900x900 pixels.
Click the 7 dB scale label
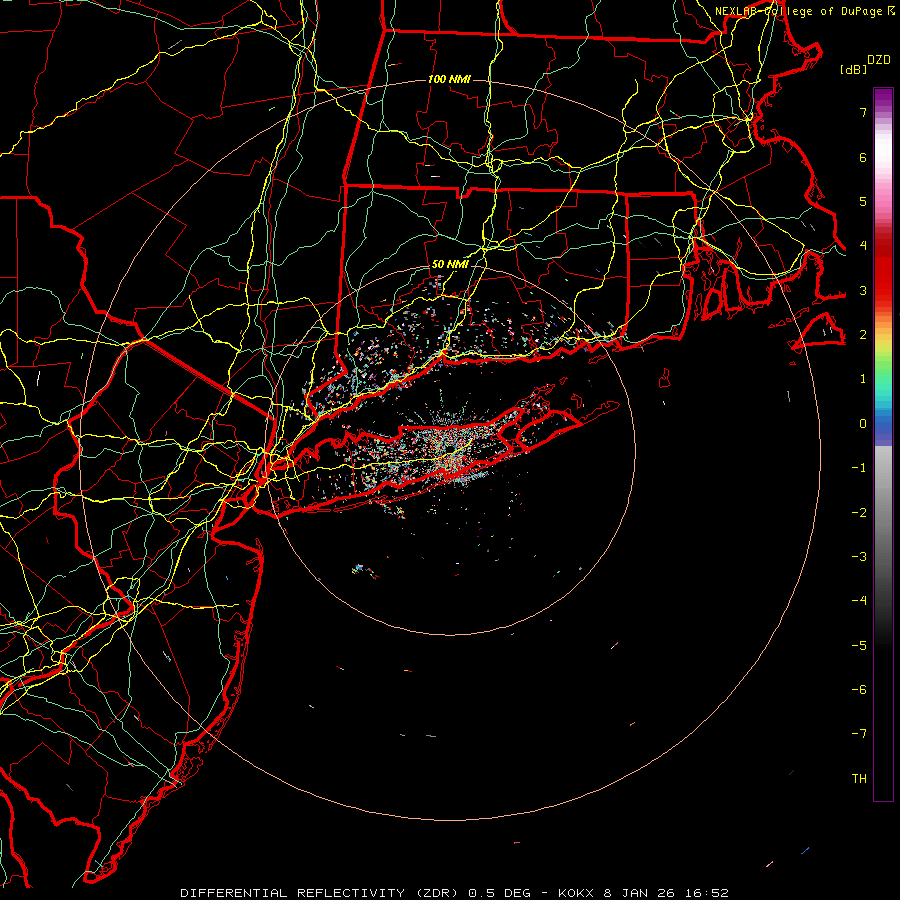pos(863,112)
